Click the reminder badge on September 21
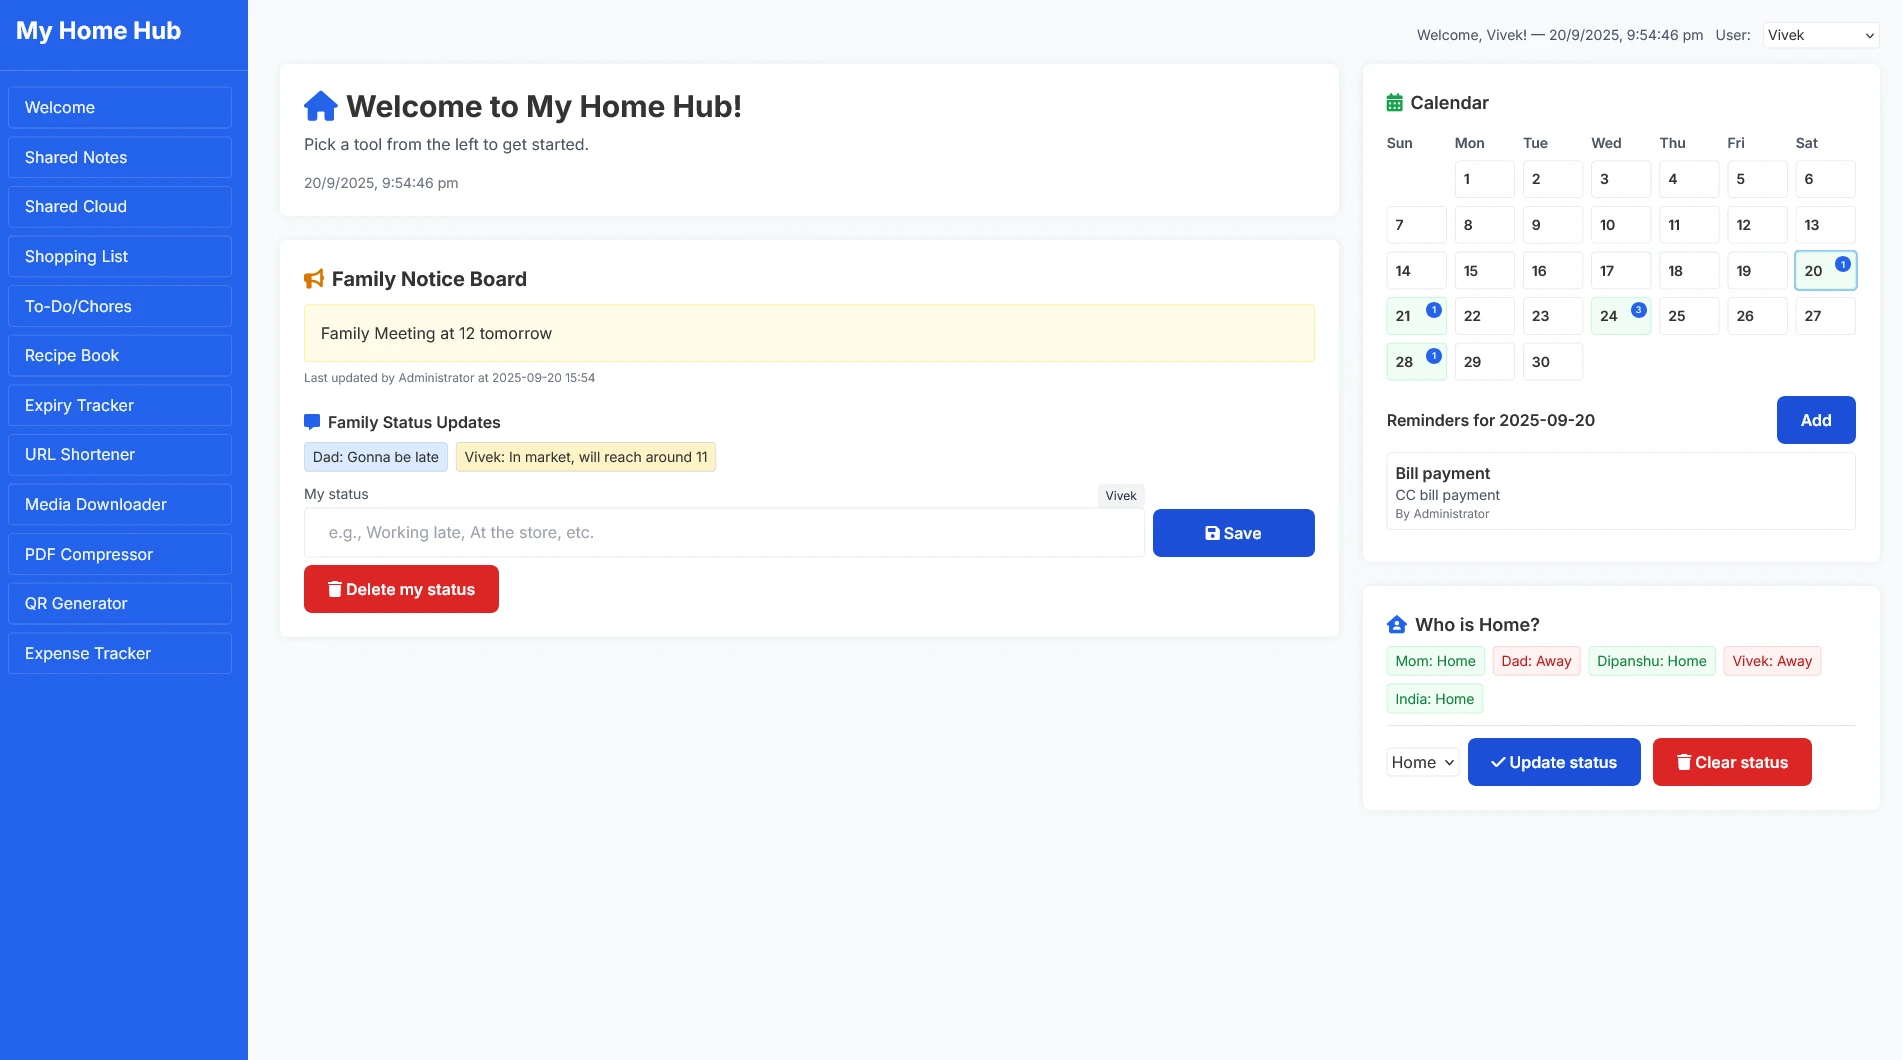The width and height of the screenshot is (1902, 1060). coord(1433,310)
